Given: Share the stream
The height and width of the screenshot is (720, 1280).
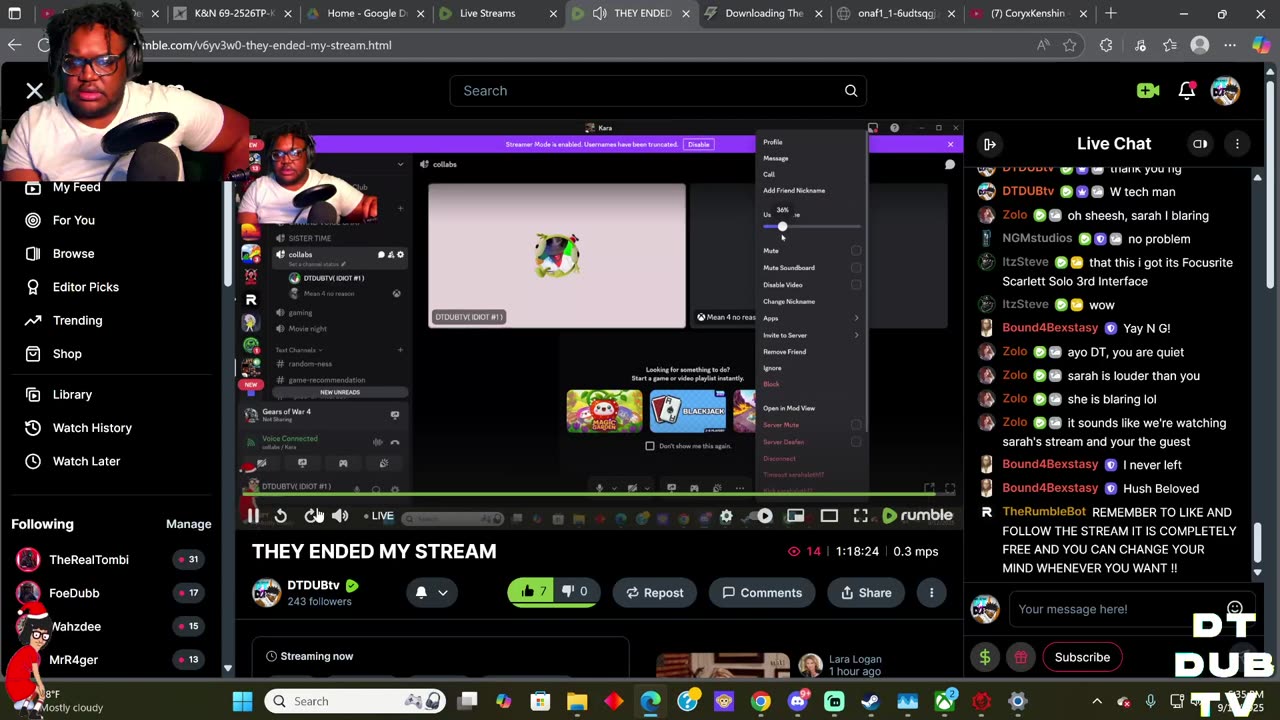Looking at the screenshot, I should 866,592.
